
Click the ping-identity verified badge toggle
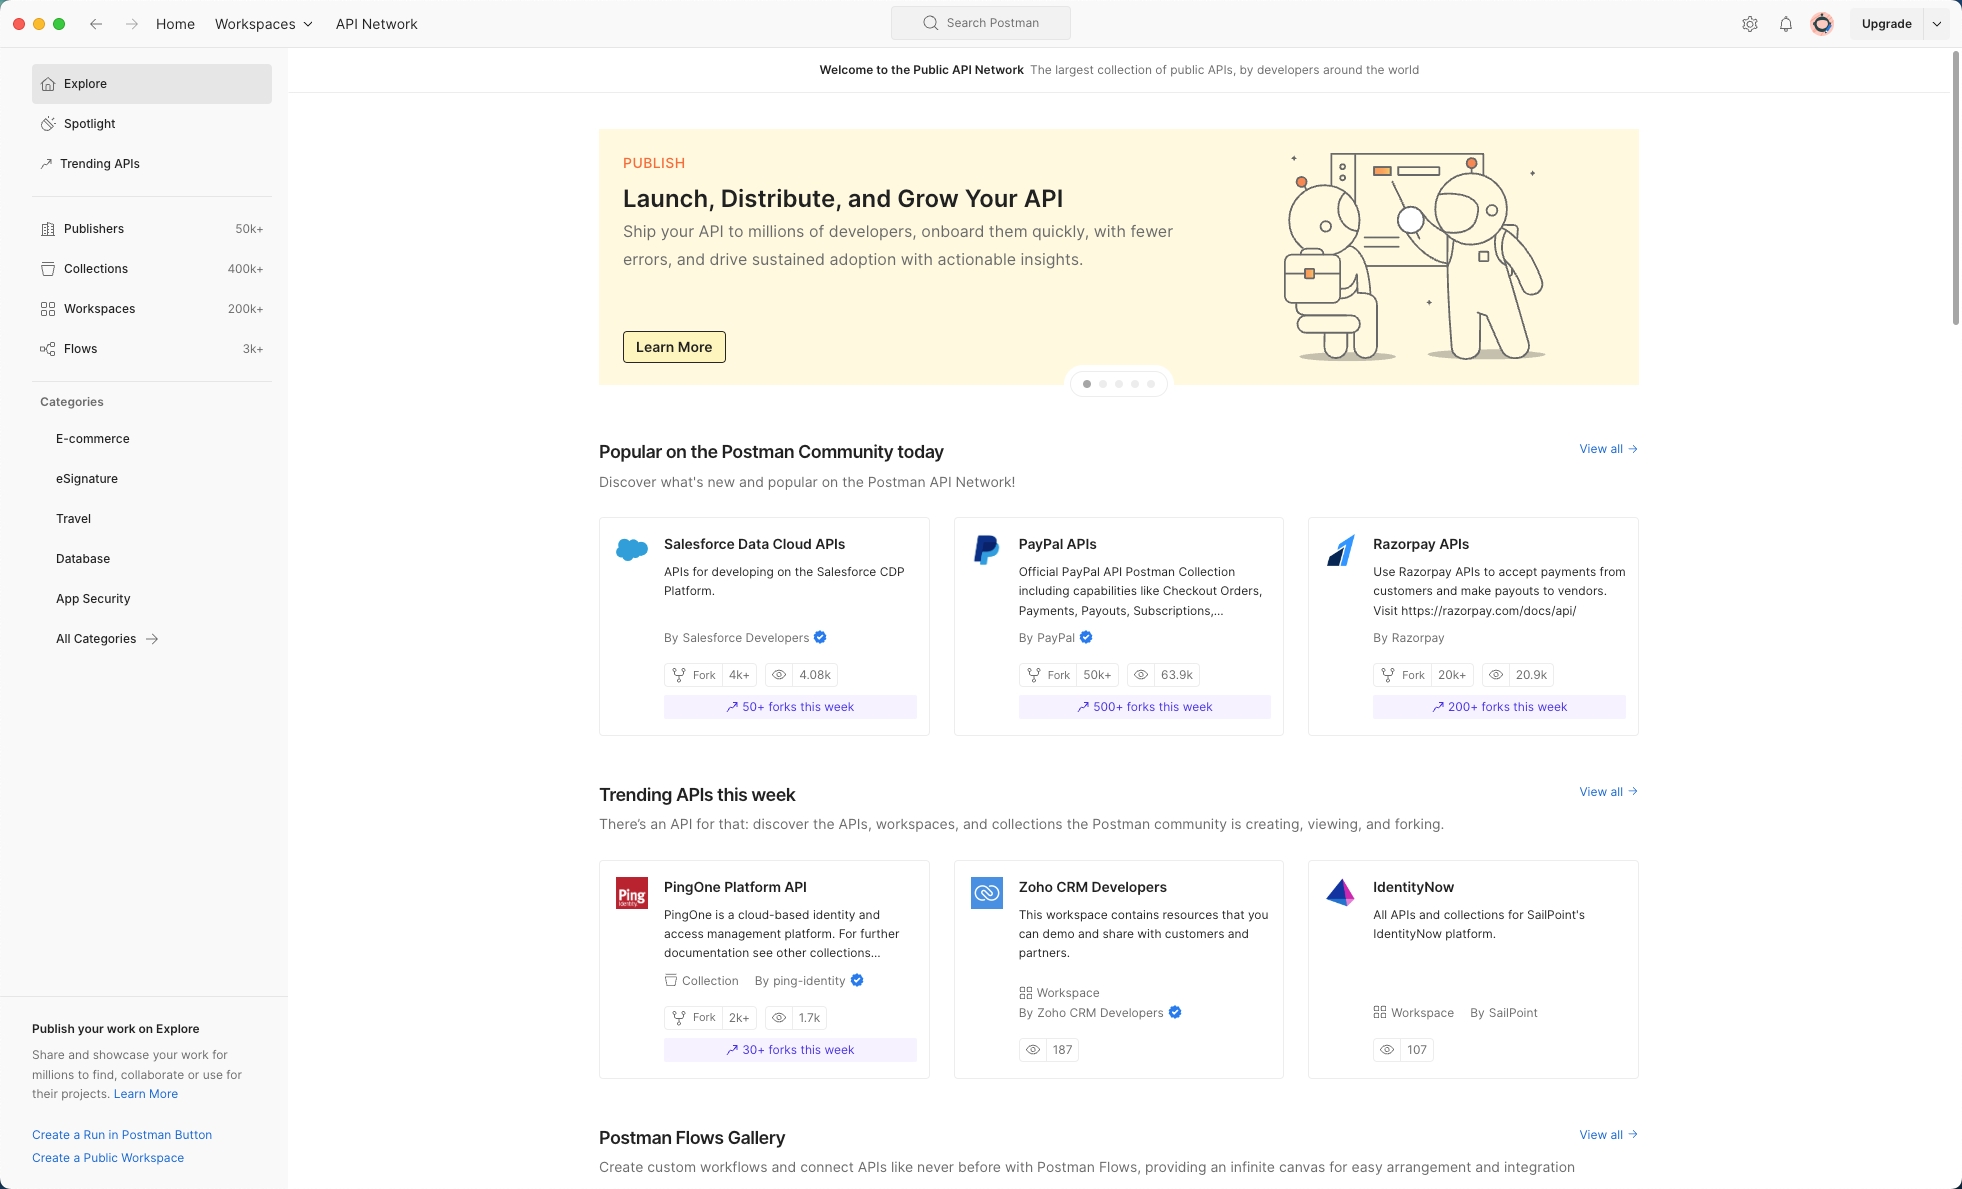[856, 981]
